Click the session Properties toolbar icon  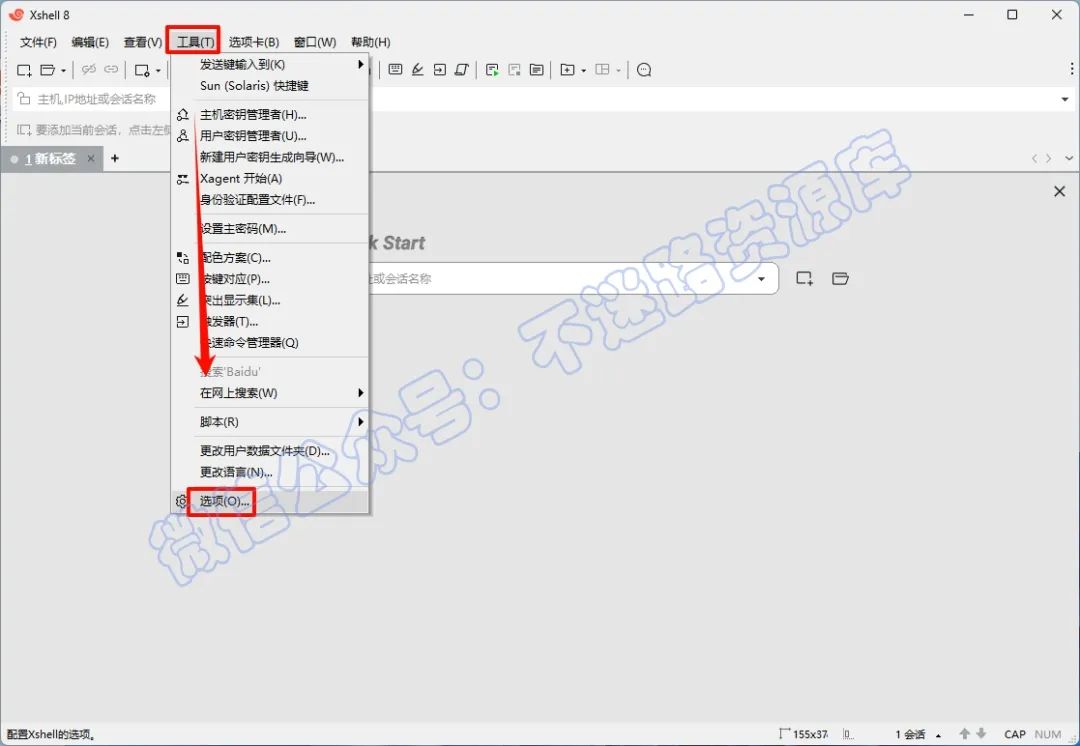142,70
